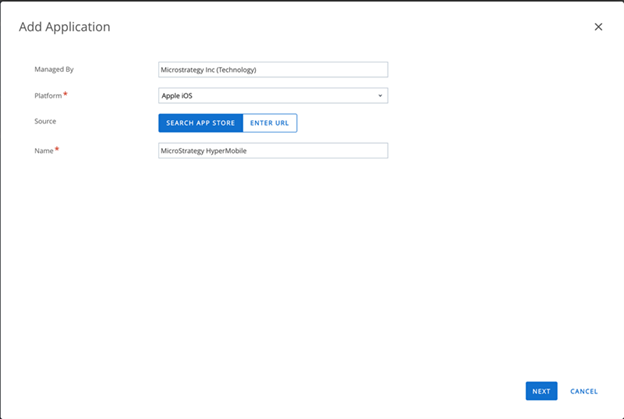Click the Microstrategy Inc (Technology) text
Viewport: 624px width, 419px height.
209,70
